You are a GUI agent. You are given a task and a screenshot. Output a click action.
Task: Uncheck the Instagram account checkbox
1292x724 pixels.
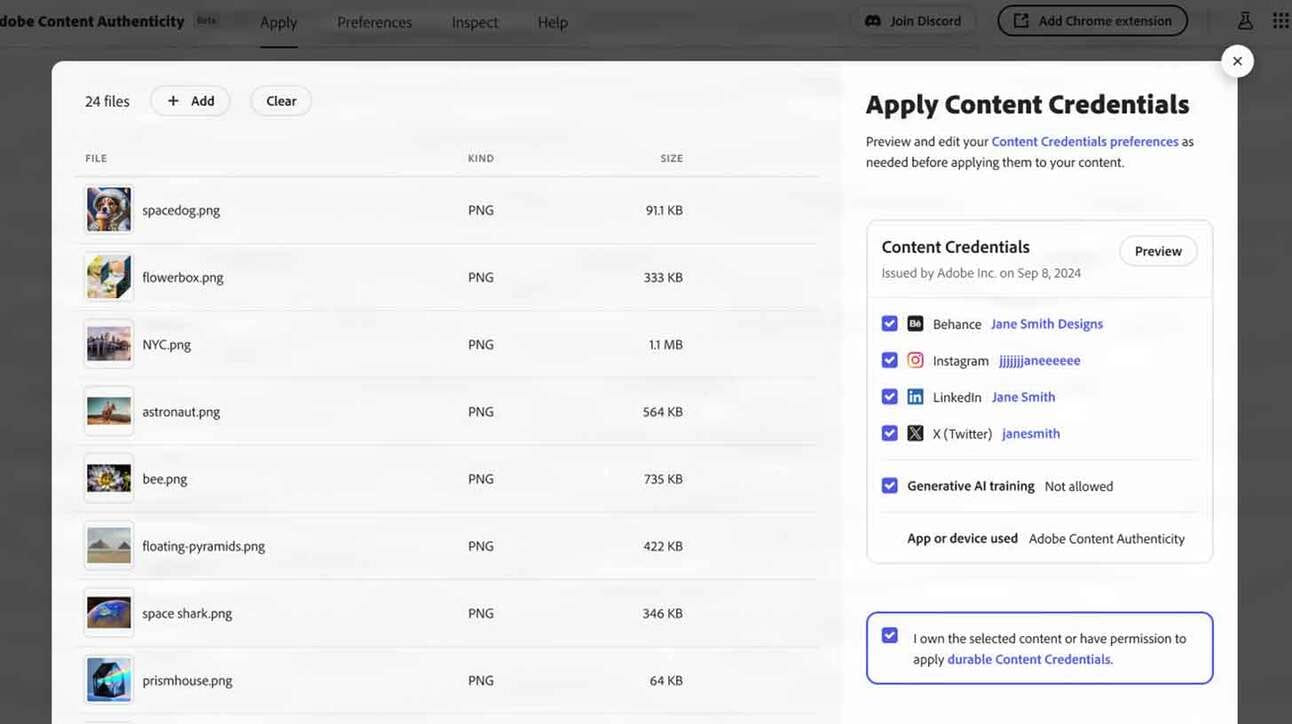(x=889, y=360)
